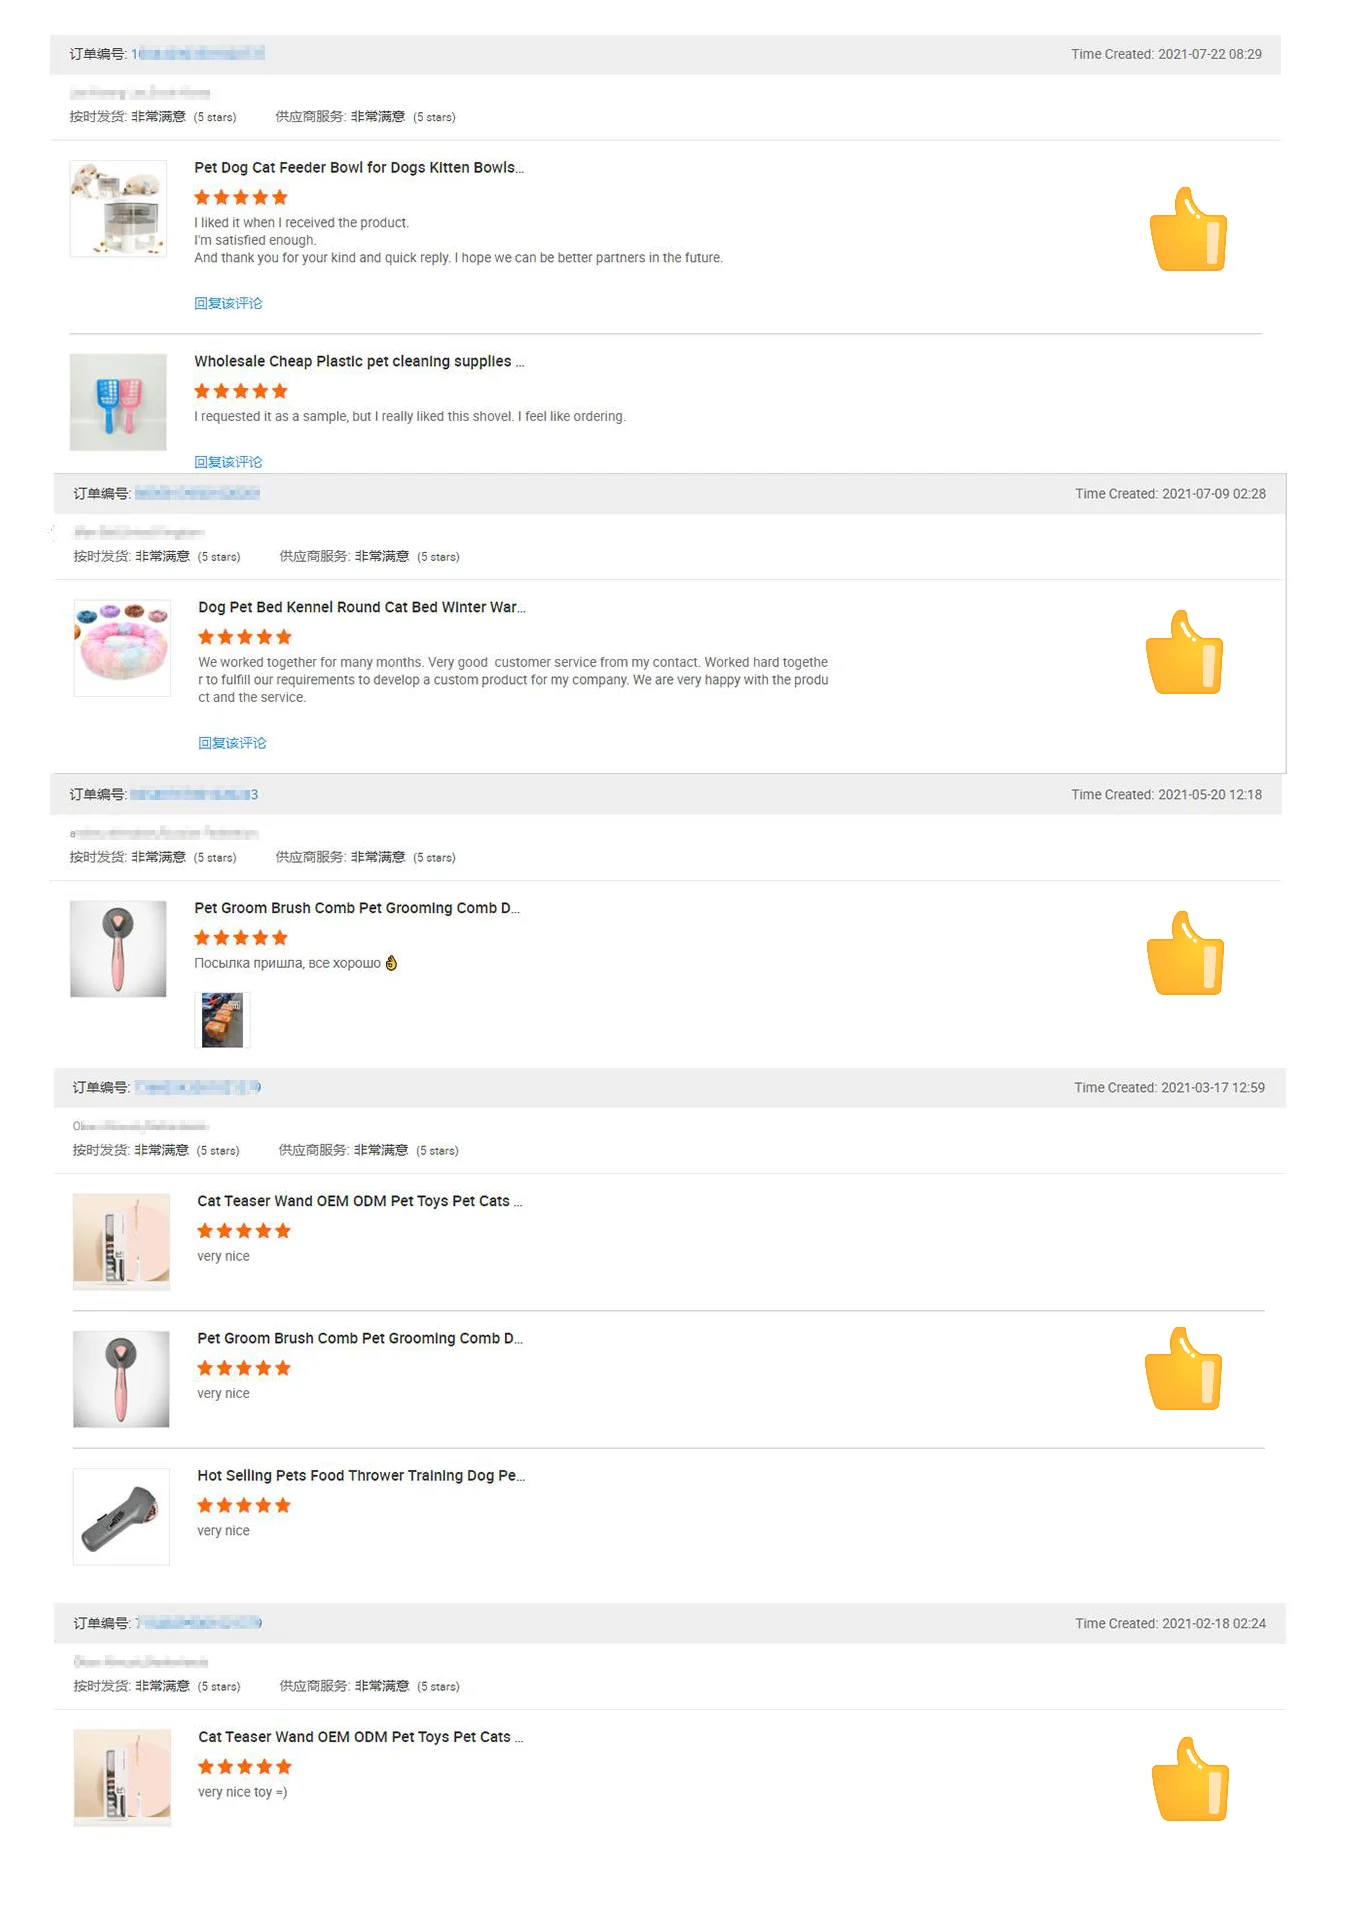
Task: Open the Pet Dog Cat Feeder Bowl thumbnail
Action: pyautogui.click(x=118, y=209)
